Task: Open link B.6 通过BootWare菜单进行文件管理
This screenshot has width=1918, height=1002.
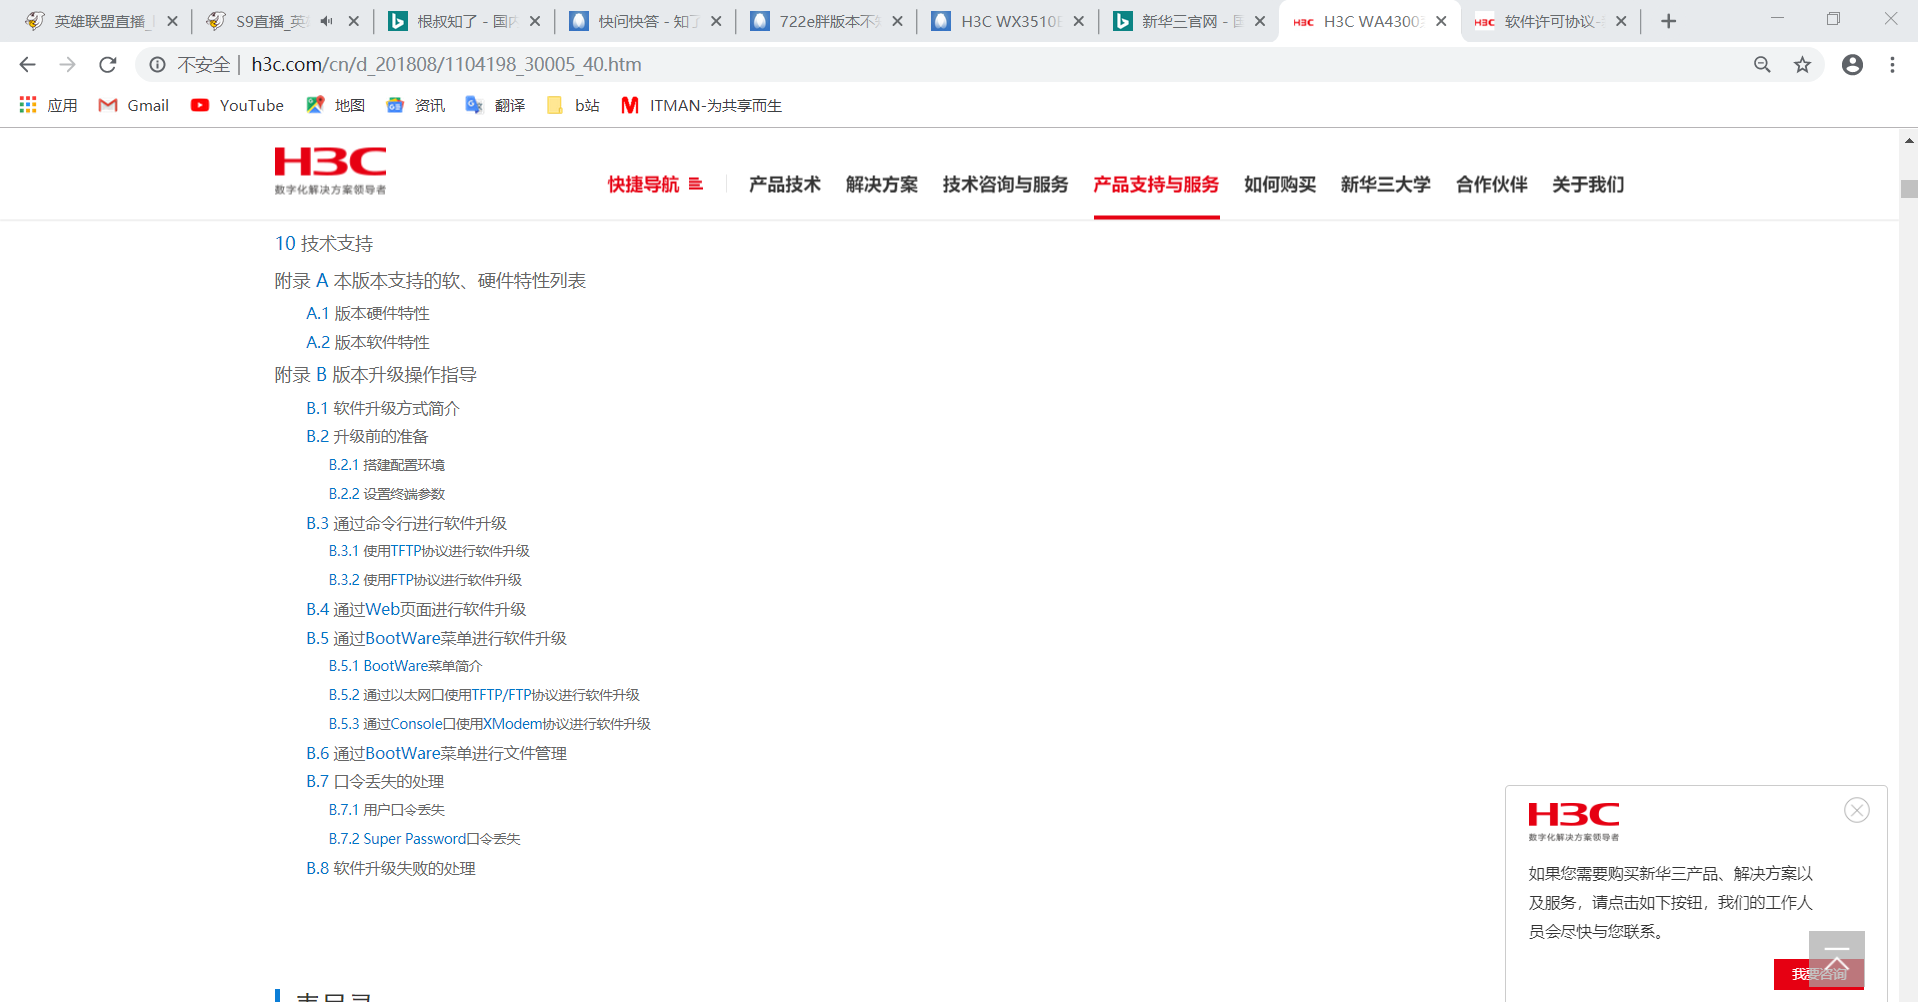Action: 436,753
